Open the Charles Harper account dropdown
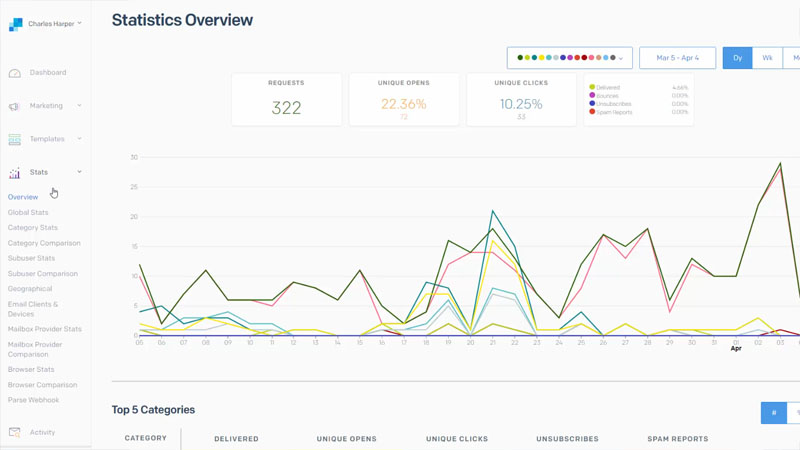This screenshot has width=800, height=450. (x=54, y=24)
